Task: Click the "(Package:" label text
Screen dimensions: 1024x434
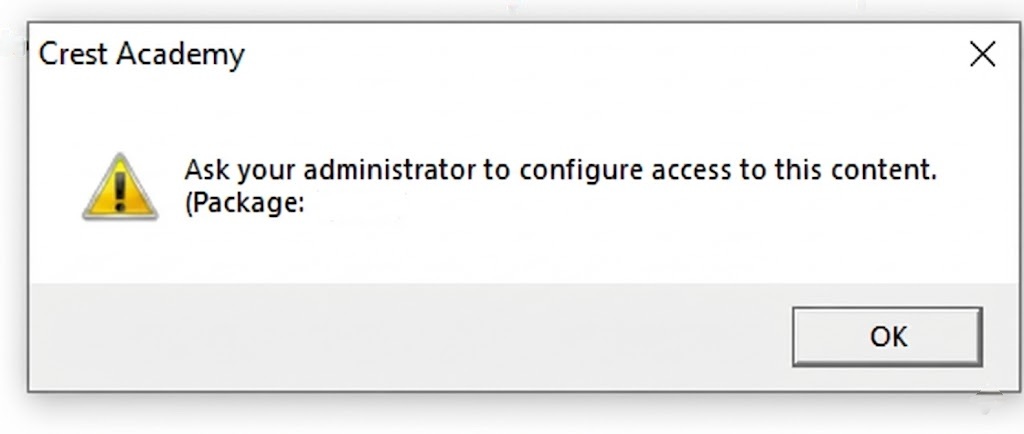Action: [x=244, y=201]
